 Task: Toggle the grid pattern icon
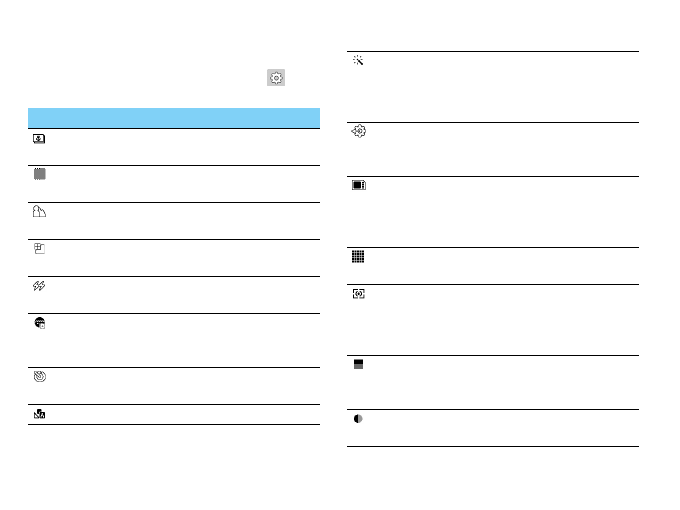point(358,257)
